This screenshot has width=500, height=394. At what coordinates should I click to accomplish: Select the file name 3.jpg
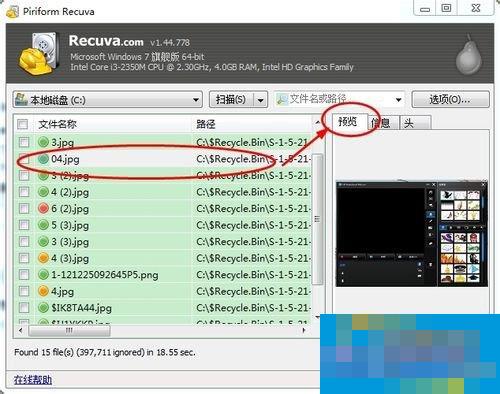(62, 143)
